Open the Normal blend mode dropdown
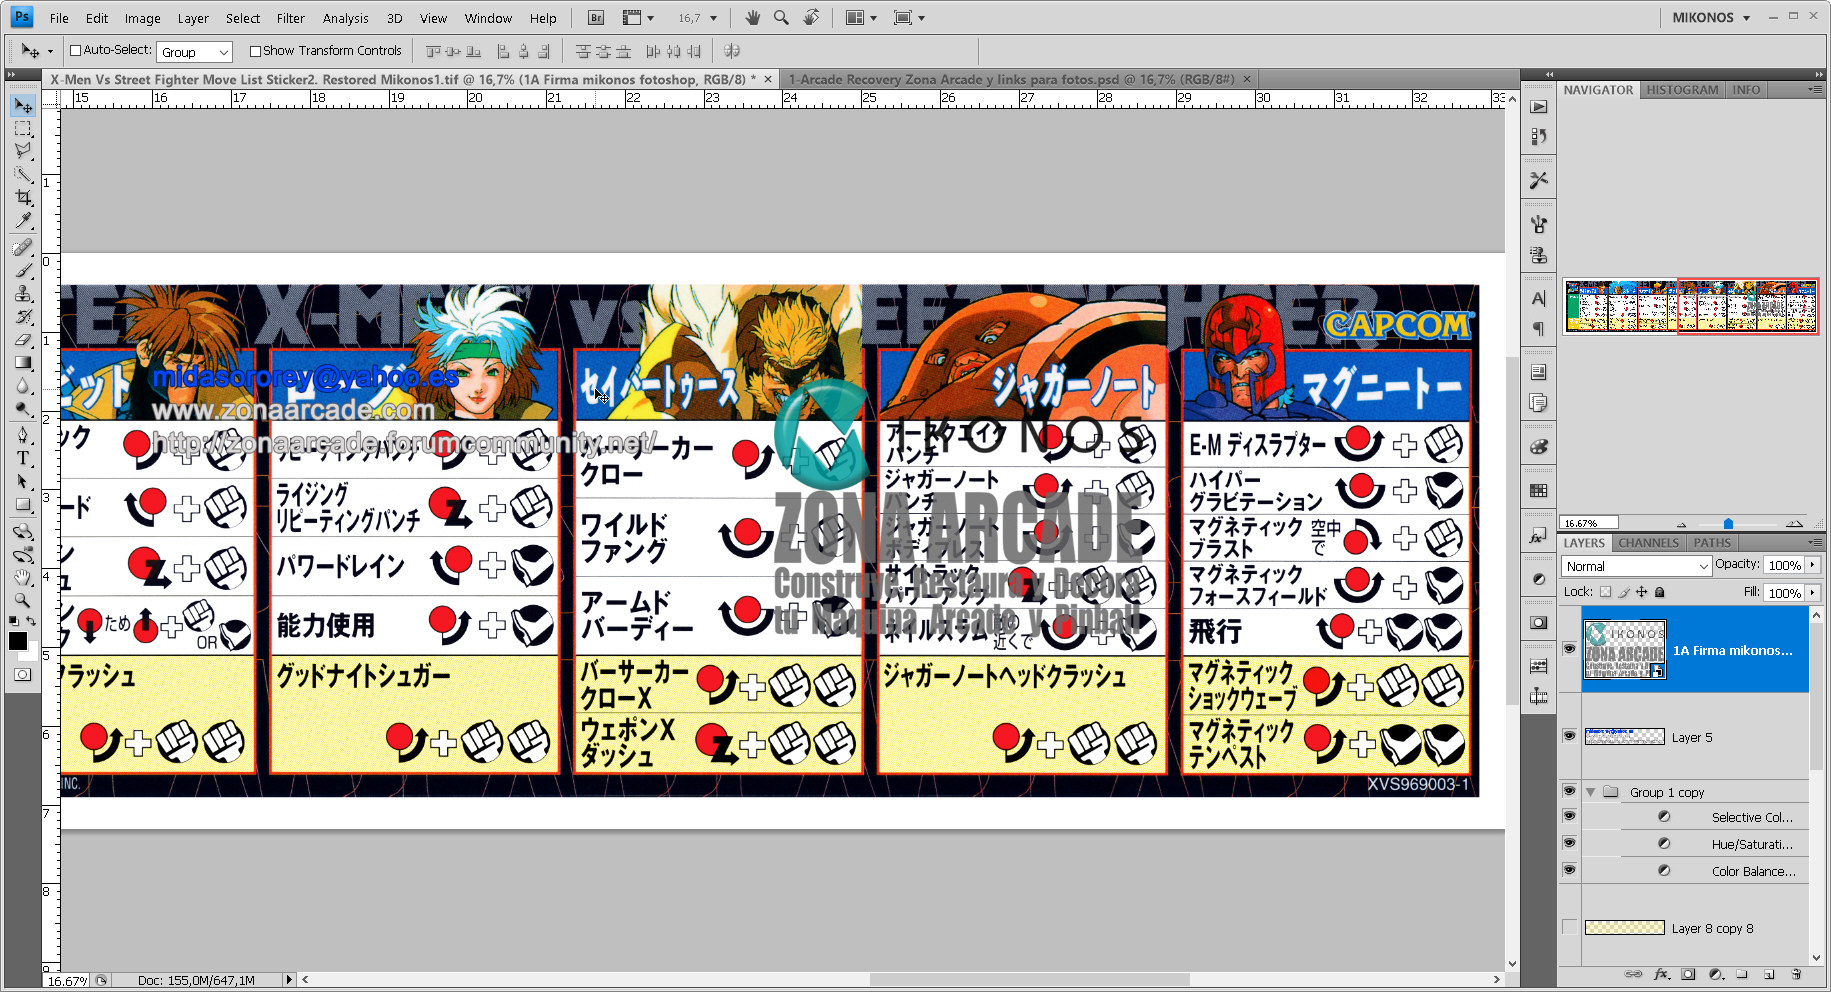1831x992 pixels. [1635, 565]
